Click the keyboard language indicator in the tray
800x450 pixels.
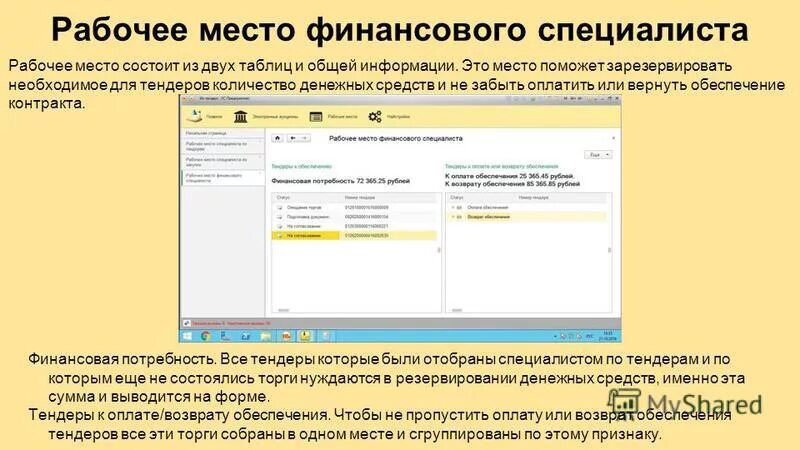tap(590, 337)
